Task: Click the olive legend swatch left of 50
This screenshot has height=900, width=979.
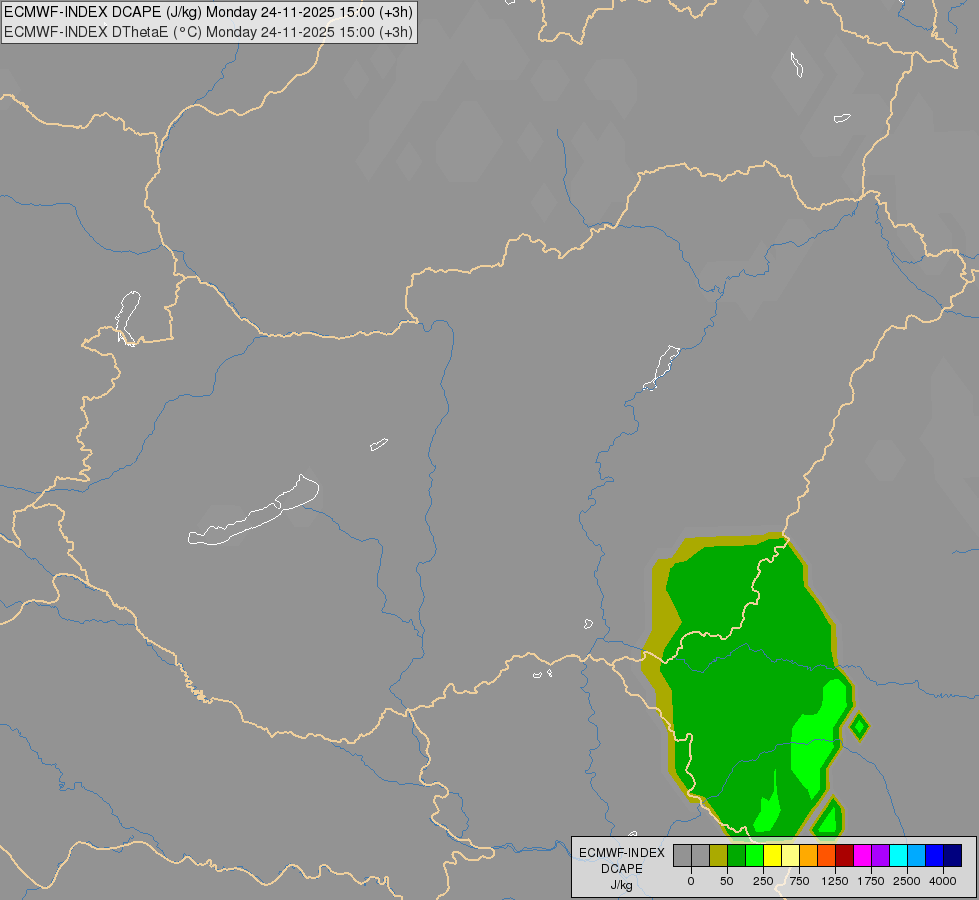Action: tap(718, 855)
